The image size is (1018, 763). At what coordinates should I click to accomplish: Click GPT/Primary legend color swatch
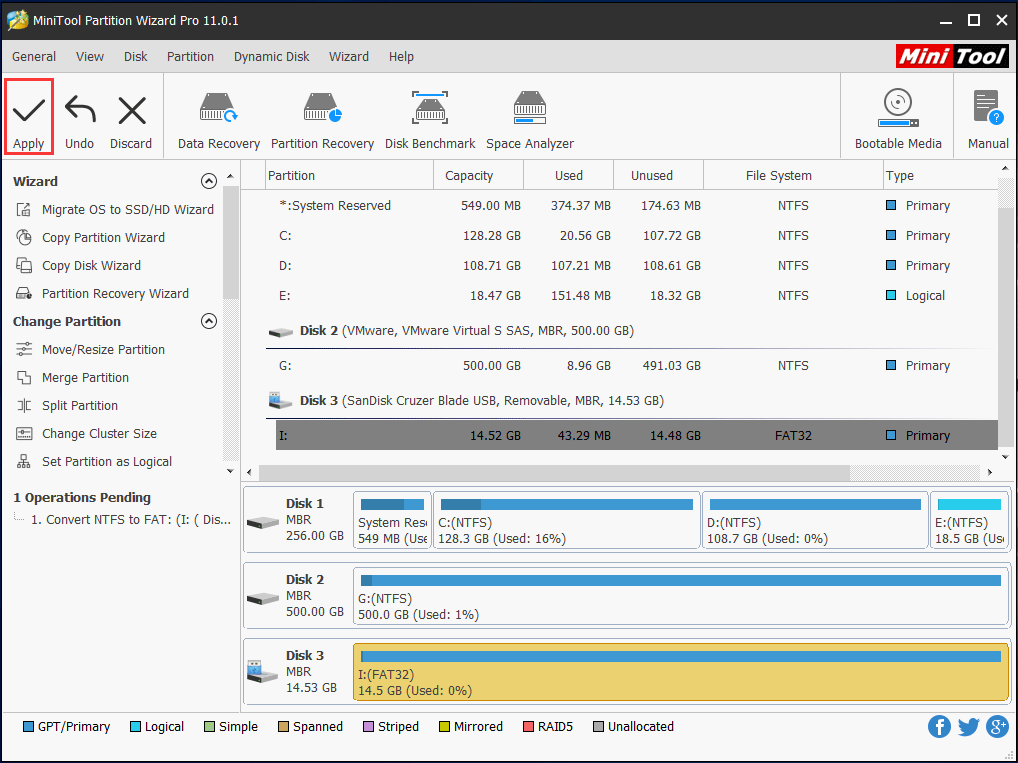point(28,727)
